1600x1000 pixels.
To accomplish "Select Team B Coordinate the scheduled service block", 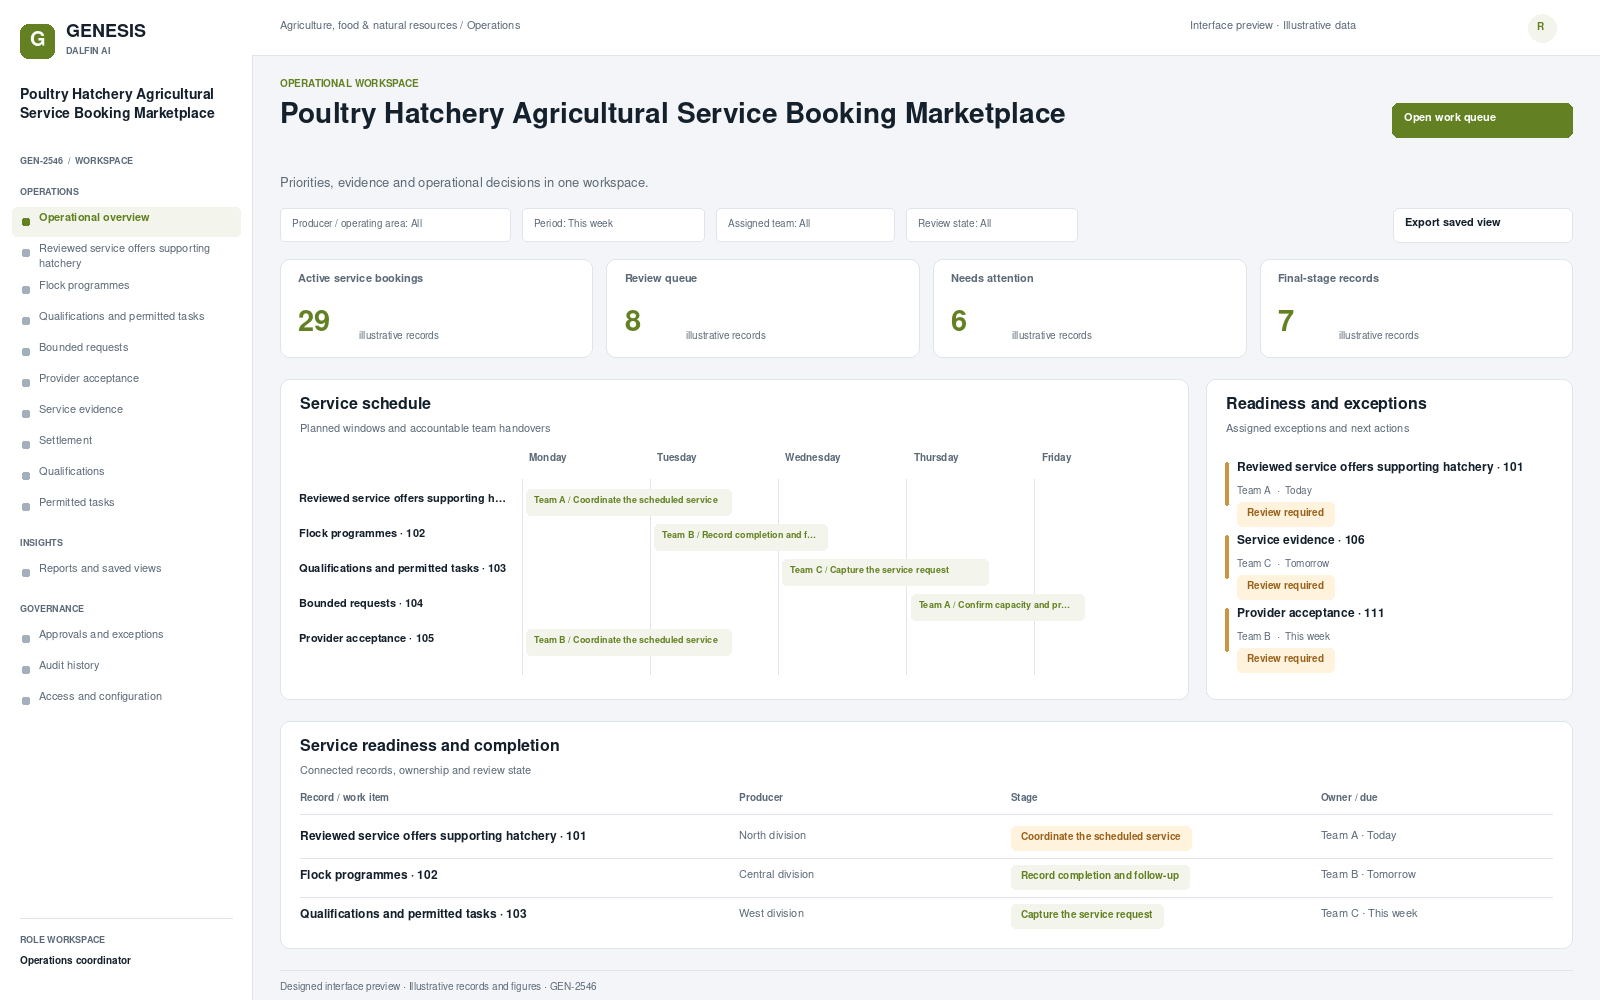I will [x=629, y=641].
